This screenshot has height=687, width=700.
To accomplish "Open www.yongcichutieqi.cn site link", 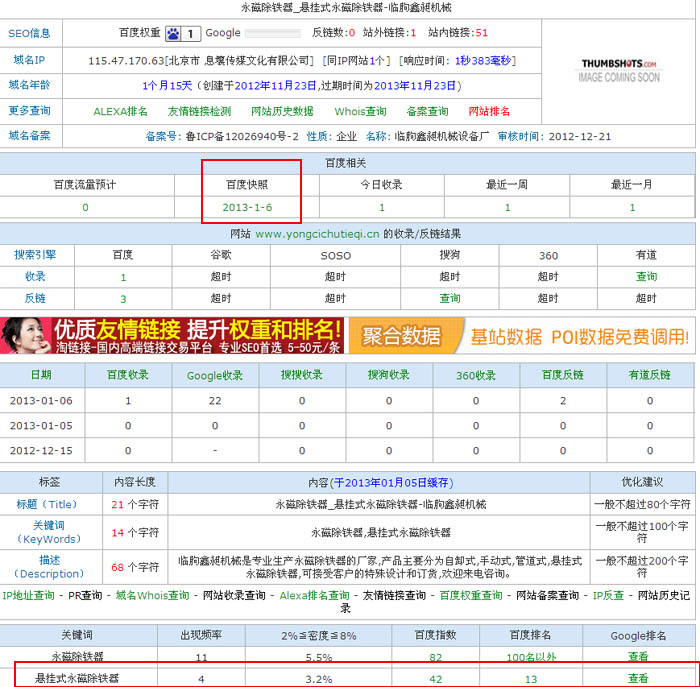I will pyautogui.click(x=317, y=234).
